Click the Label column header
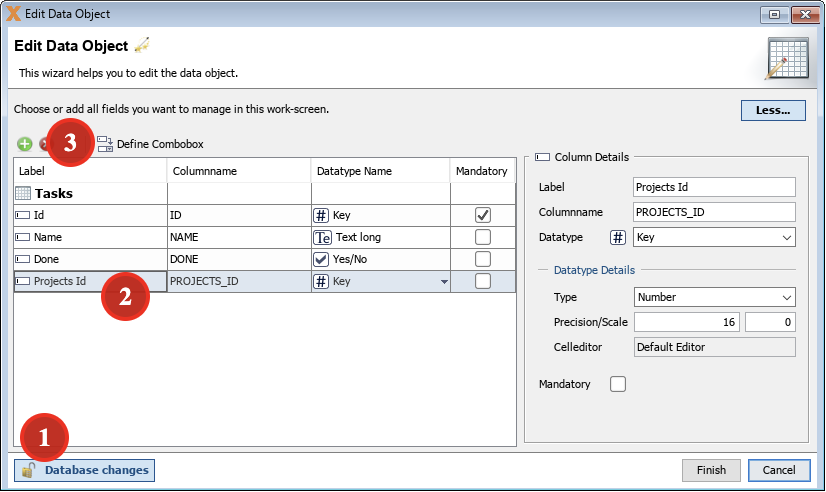The height and width of the screenshot is (492, 826). [90, 171]
